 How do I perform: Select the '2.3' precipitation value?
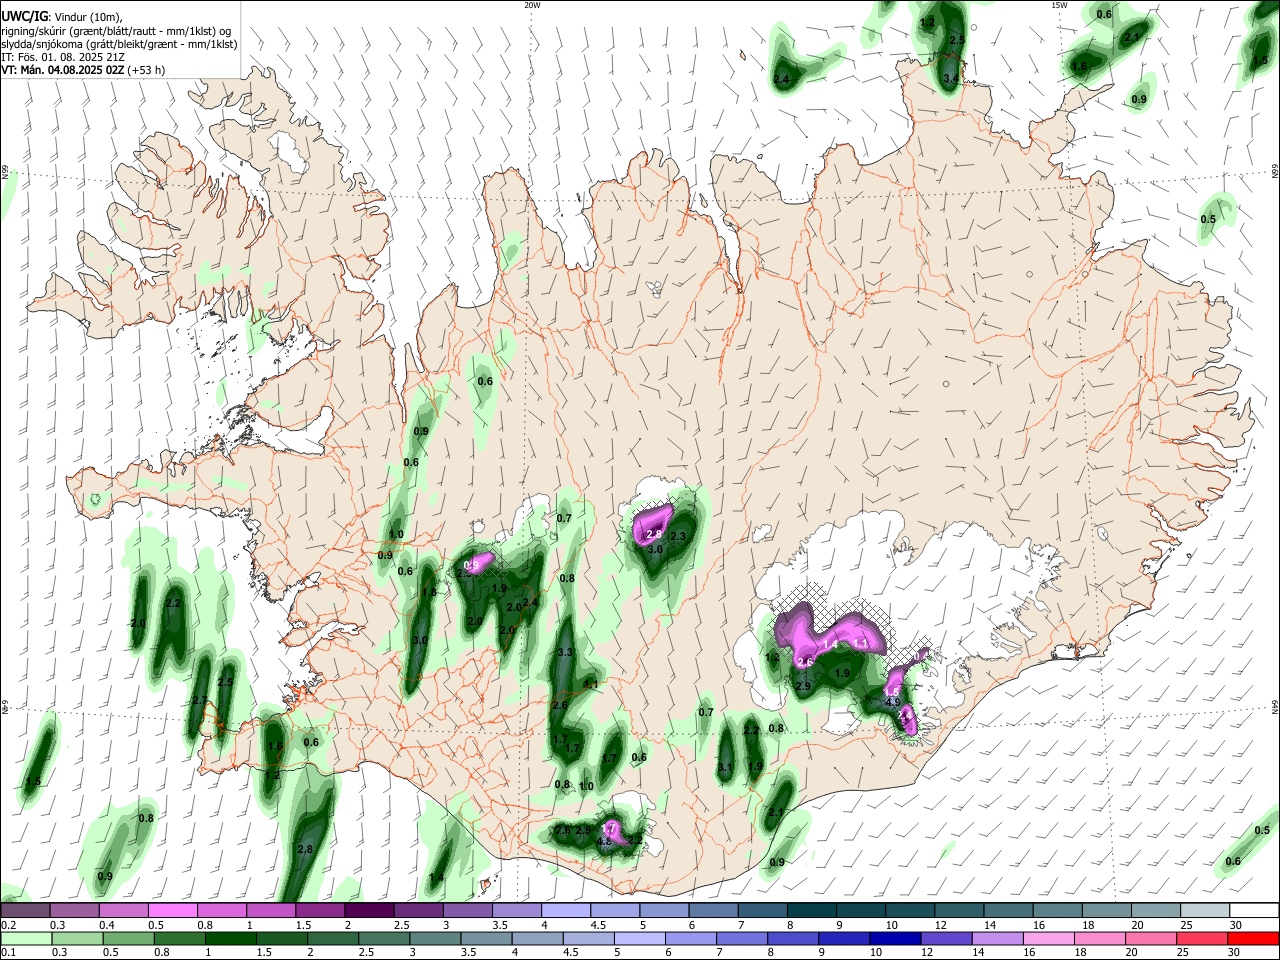[x=677, y=537]
